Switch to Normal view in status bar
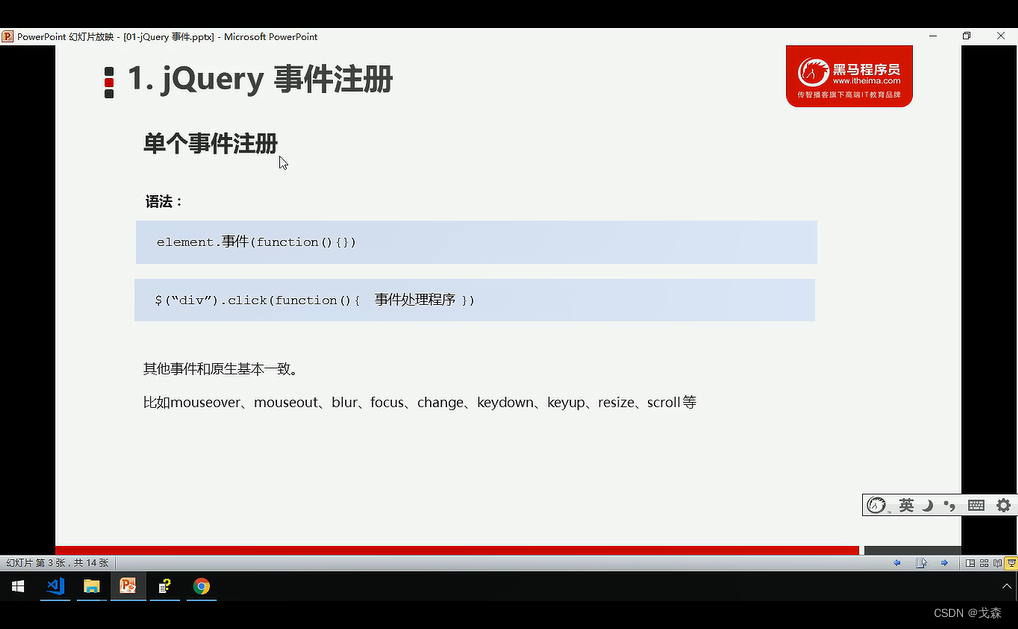Viewport: 1018px width, 629px height. pos(970,563)
